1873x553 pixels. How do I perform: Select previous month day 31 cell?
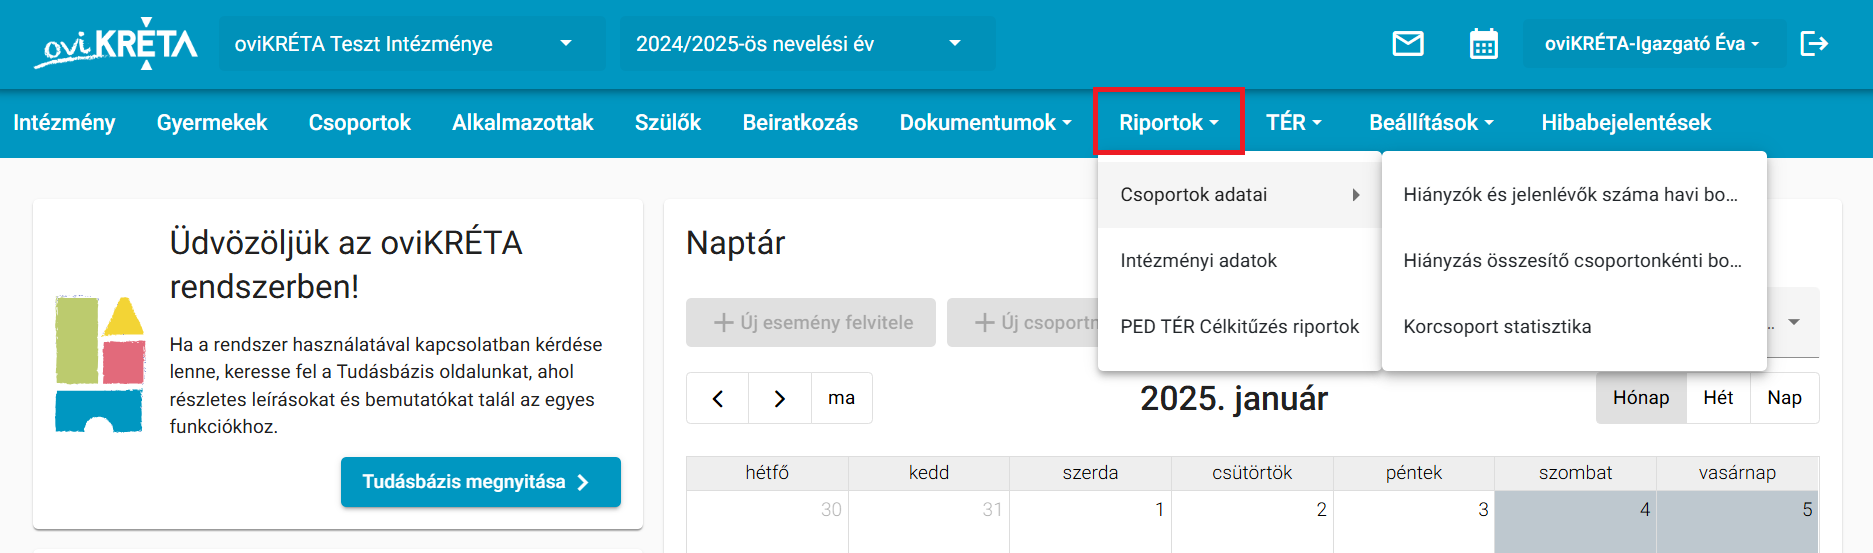[x=929, y=521]
